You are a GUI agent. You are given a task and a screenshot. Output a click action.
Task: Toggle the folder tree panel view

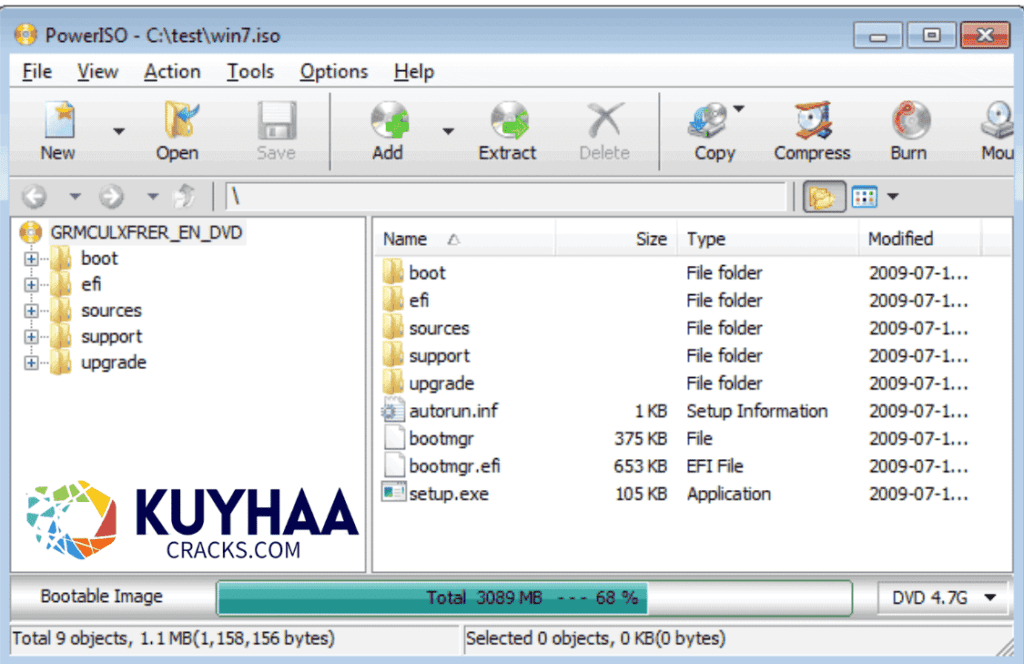pyautogui.click(x=823, y=196)
